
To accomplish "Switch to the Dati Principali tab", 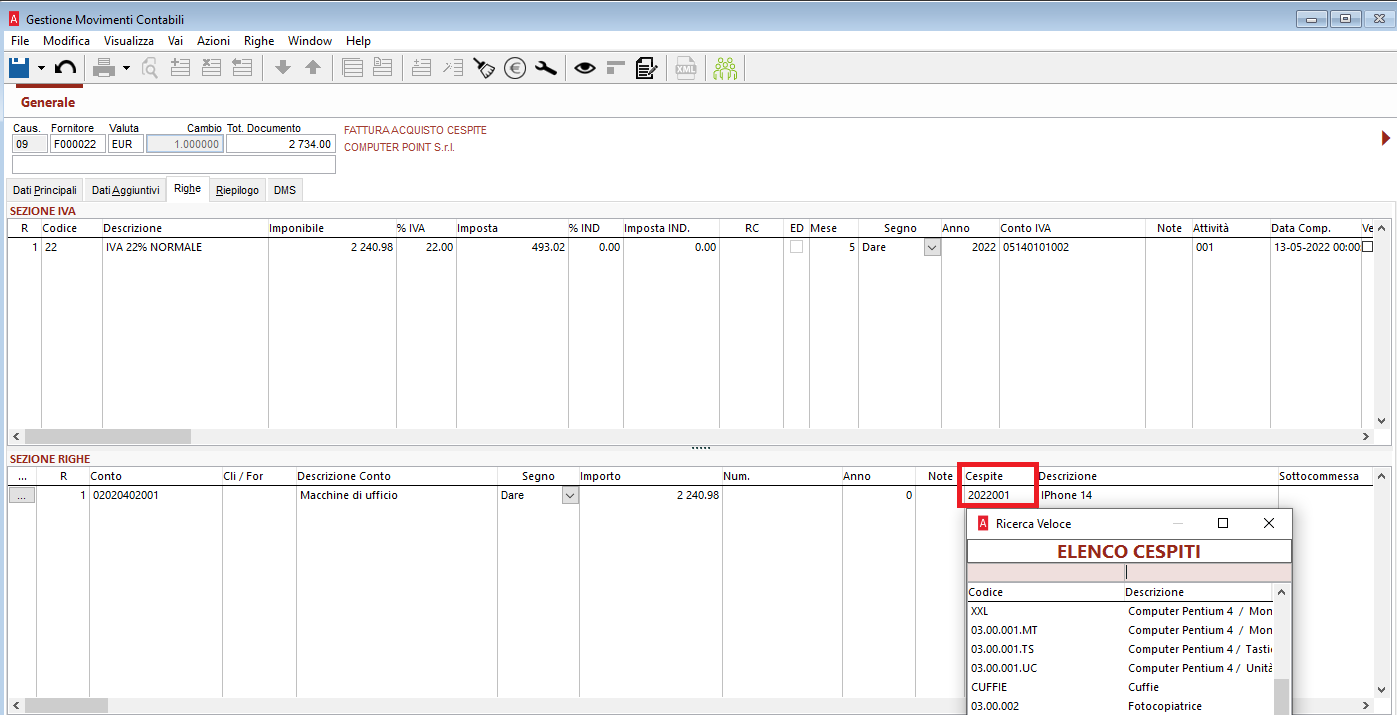I will (x=45, y=190).
